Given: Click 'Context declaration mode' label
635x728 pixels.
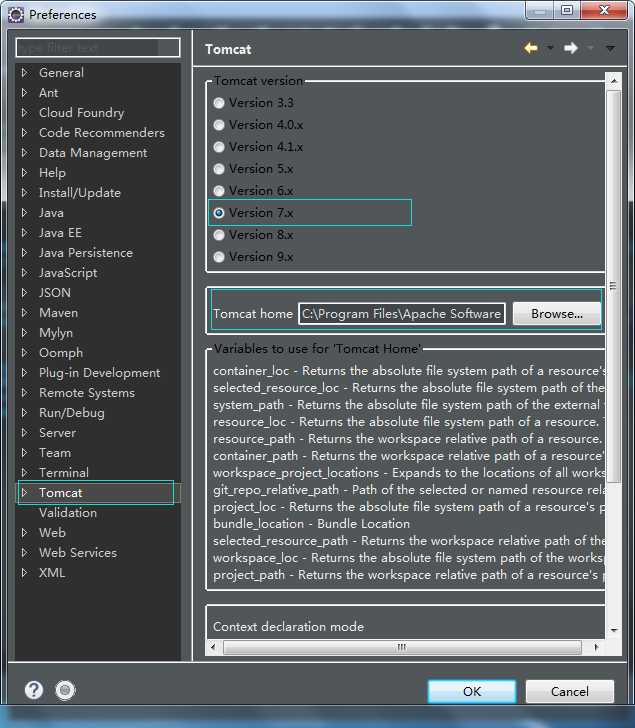Looking at the screenshot, I should pyautogui.click(x=288, y=627).
